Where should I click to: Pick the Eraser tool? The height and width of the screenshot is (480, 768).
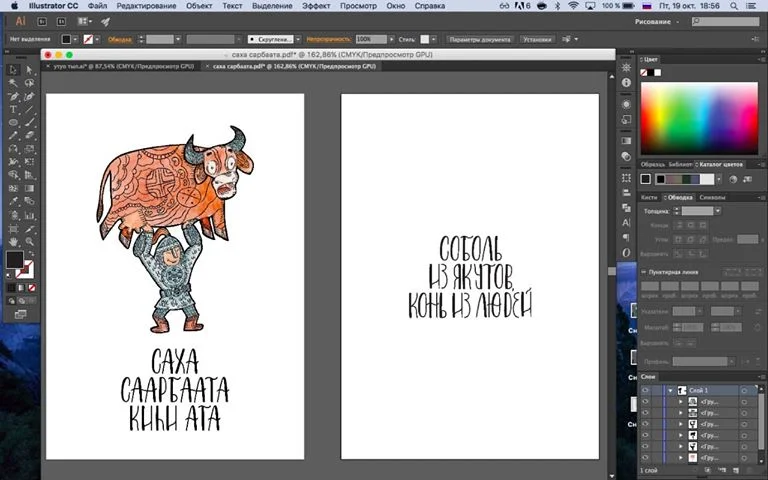[29, 136]
